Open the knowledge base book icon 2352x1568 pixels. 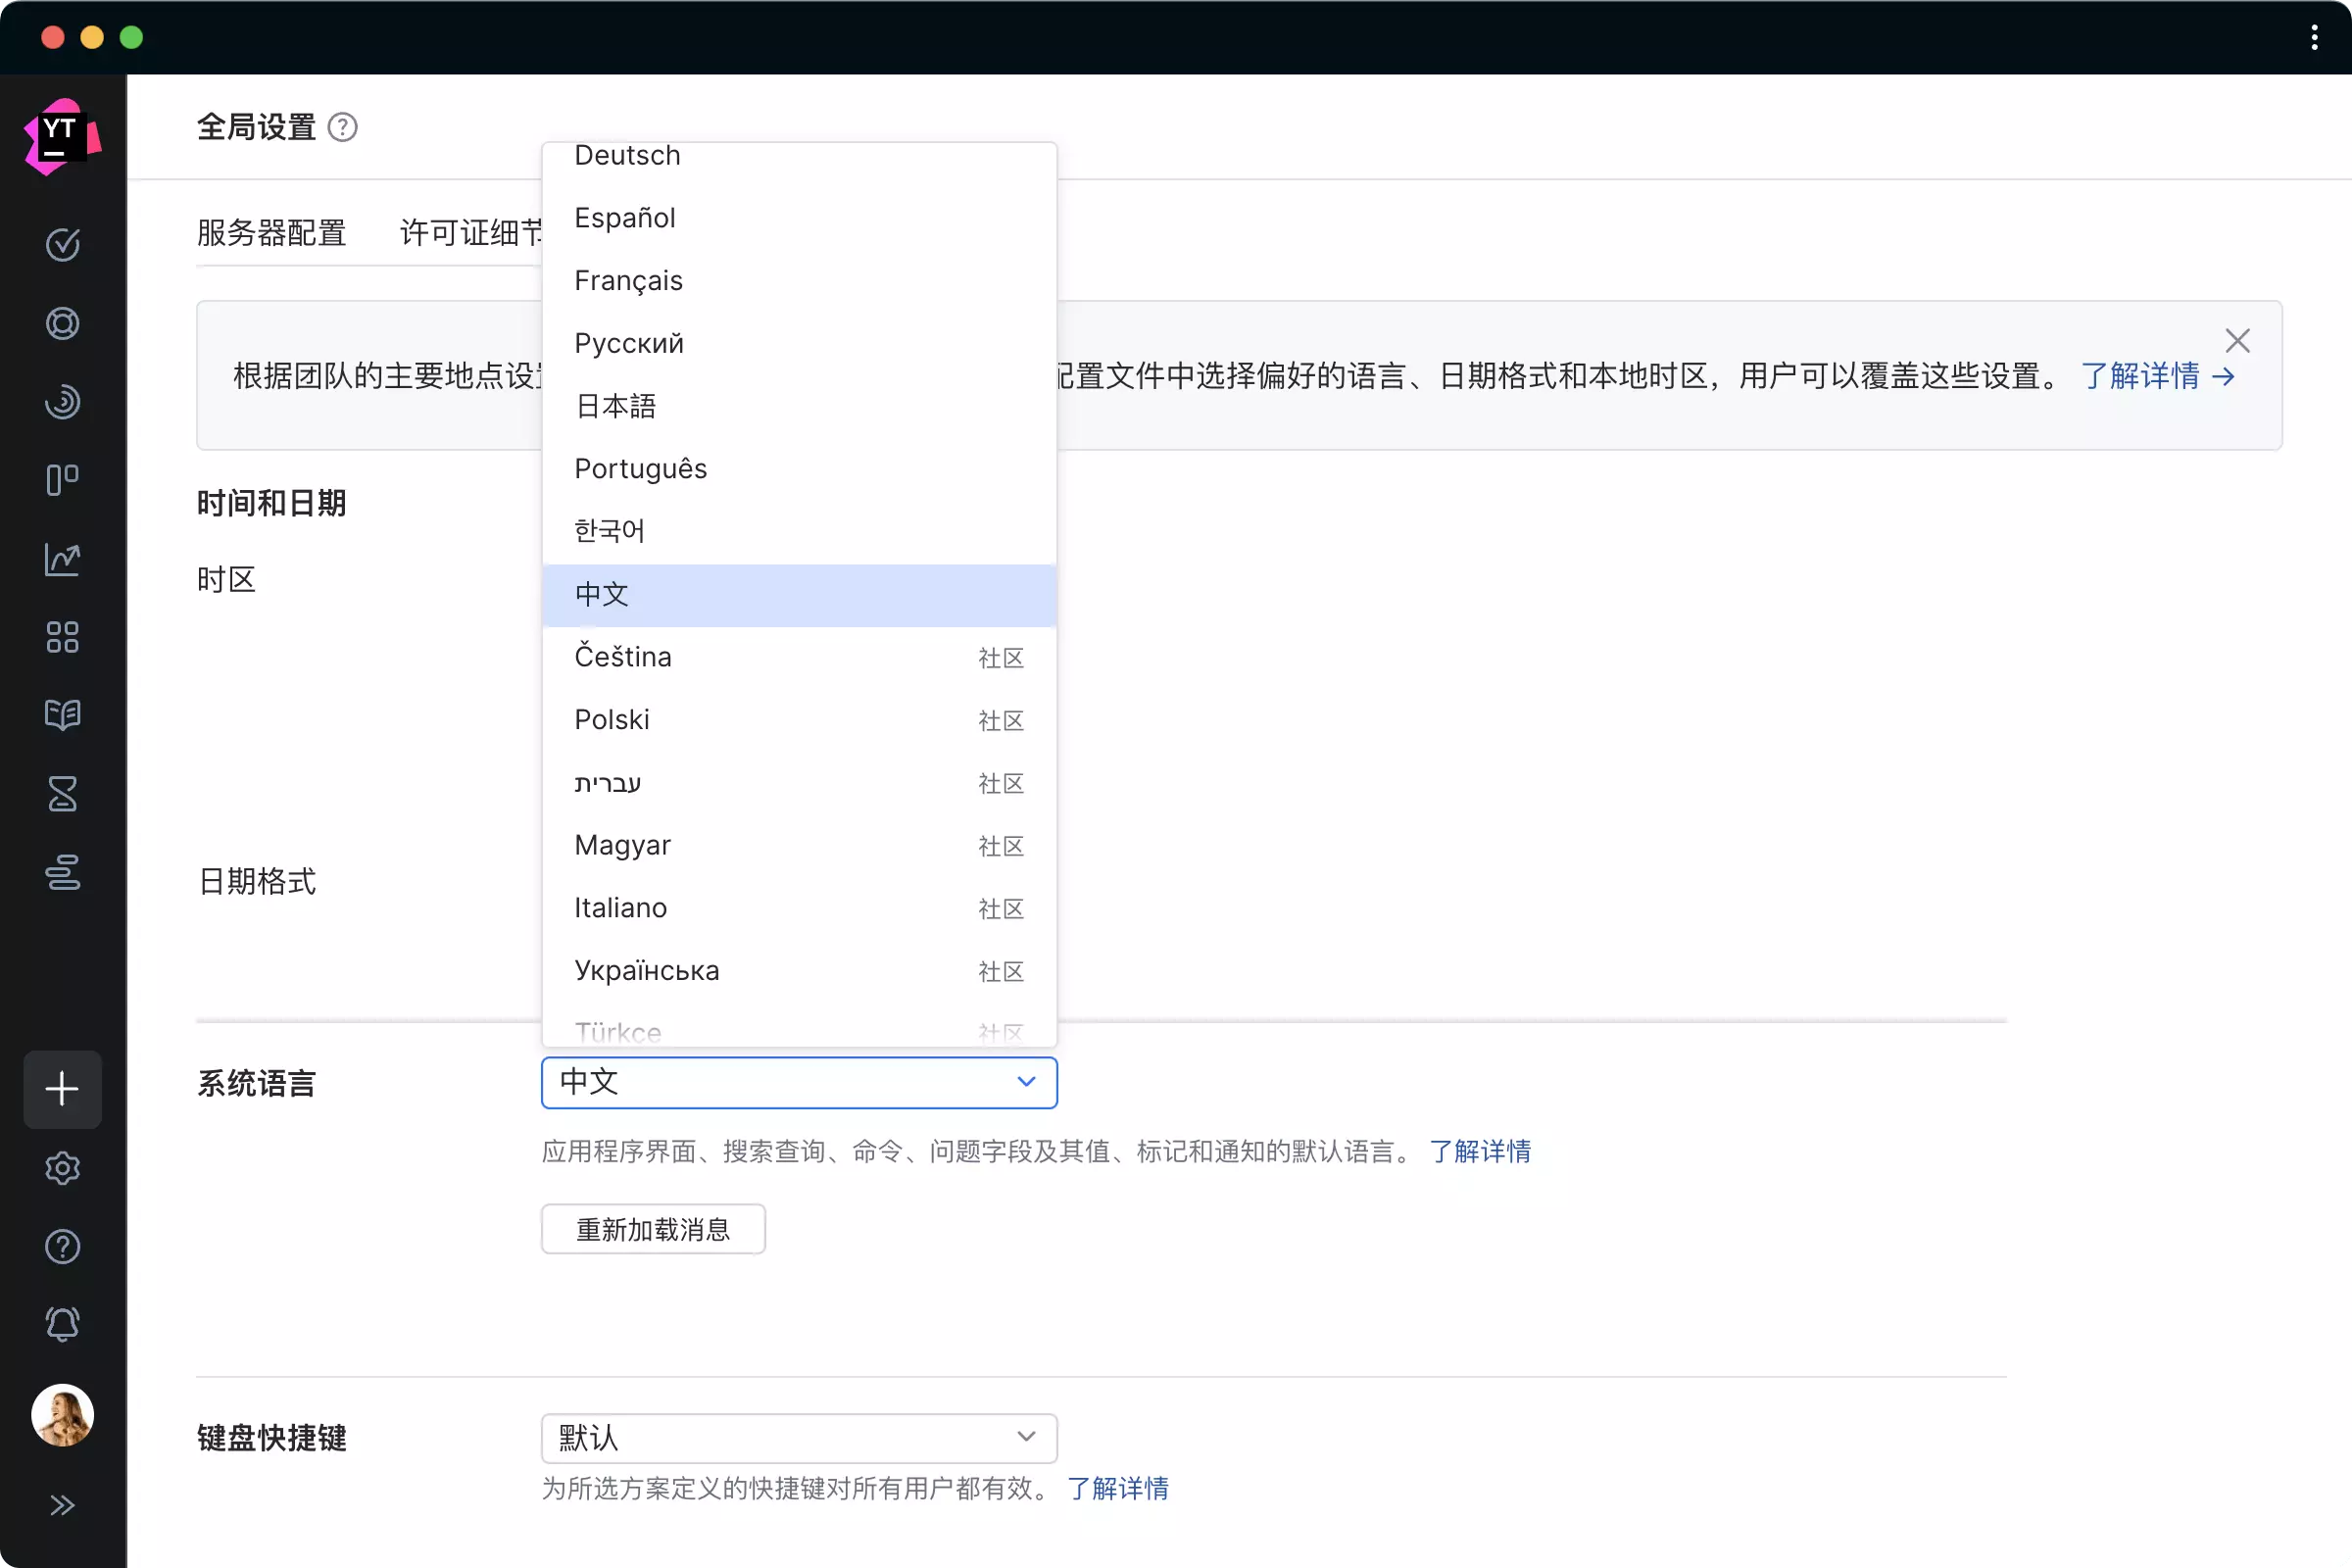pos(62,715)
